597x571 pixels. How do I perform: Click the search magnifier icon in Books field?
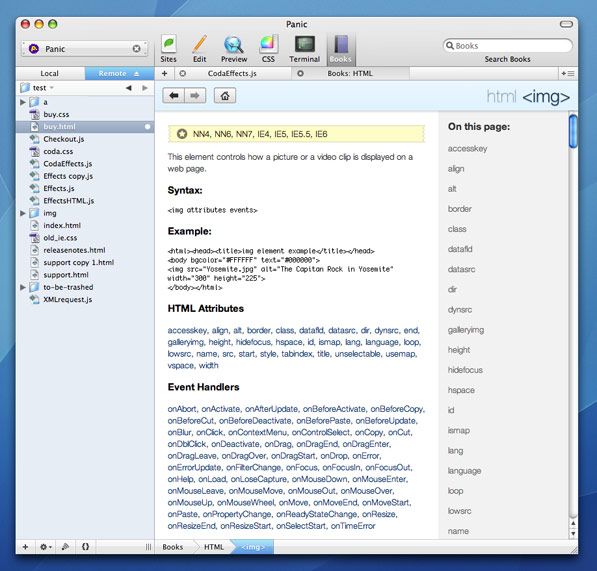pyautogui.click(x=450, y=46)
